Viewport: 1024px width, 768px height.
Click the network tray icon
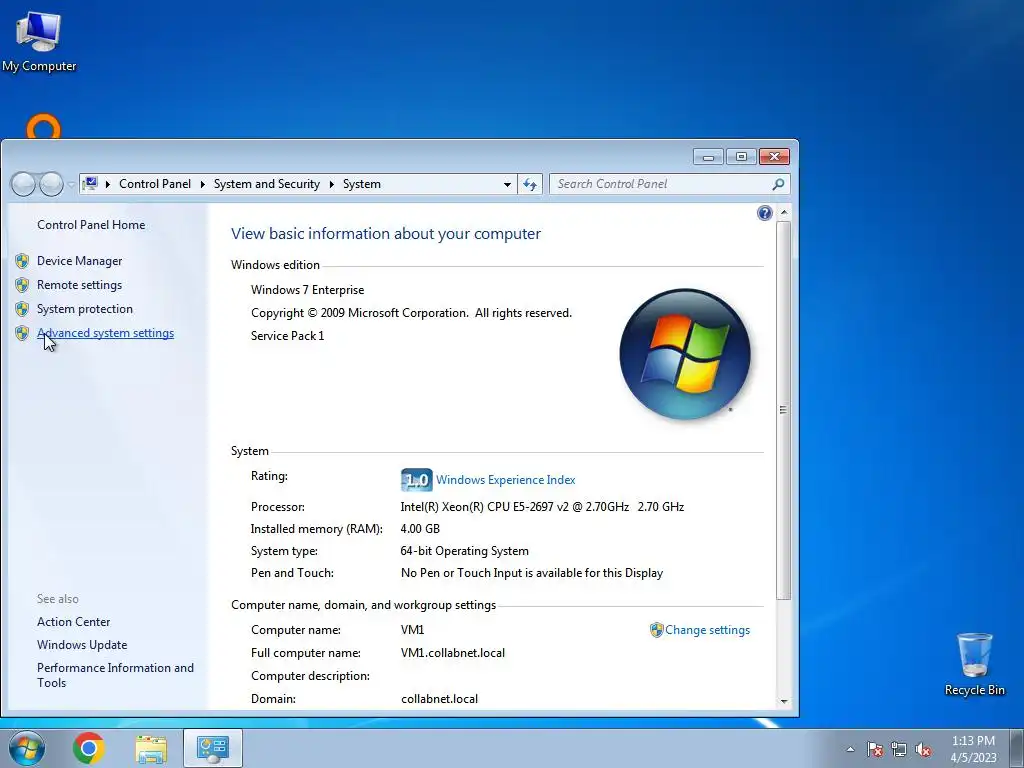coord(899,749)
